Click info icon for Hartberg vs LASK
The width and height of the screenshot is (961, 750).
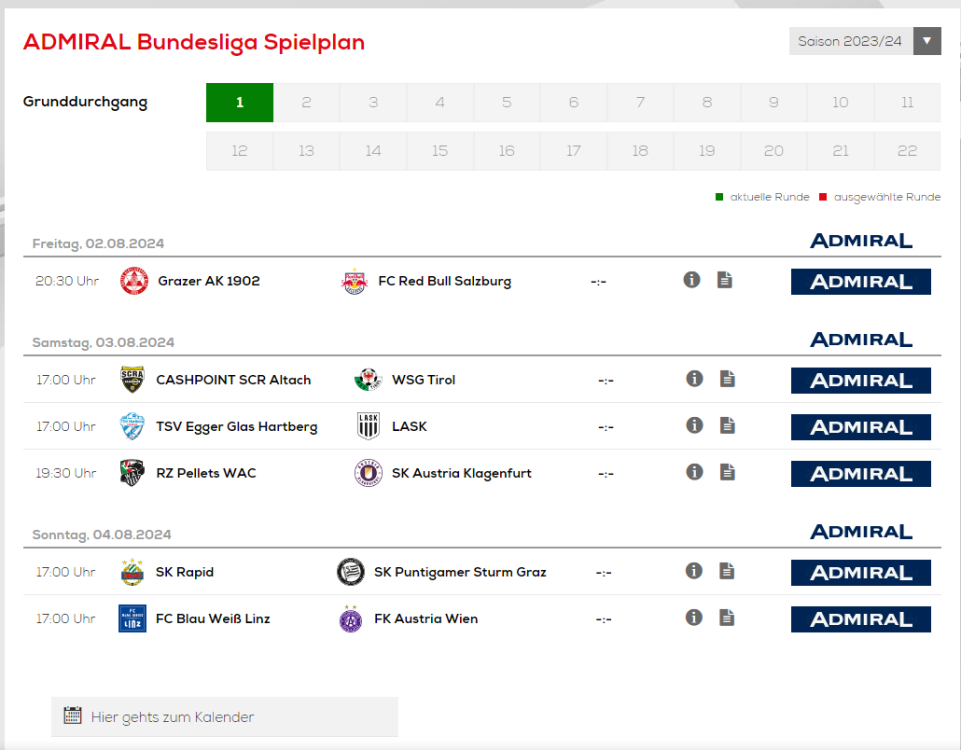(x=694, y=425)
